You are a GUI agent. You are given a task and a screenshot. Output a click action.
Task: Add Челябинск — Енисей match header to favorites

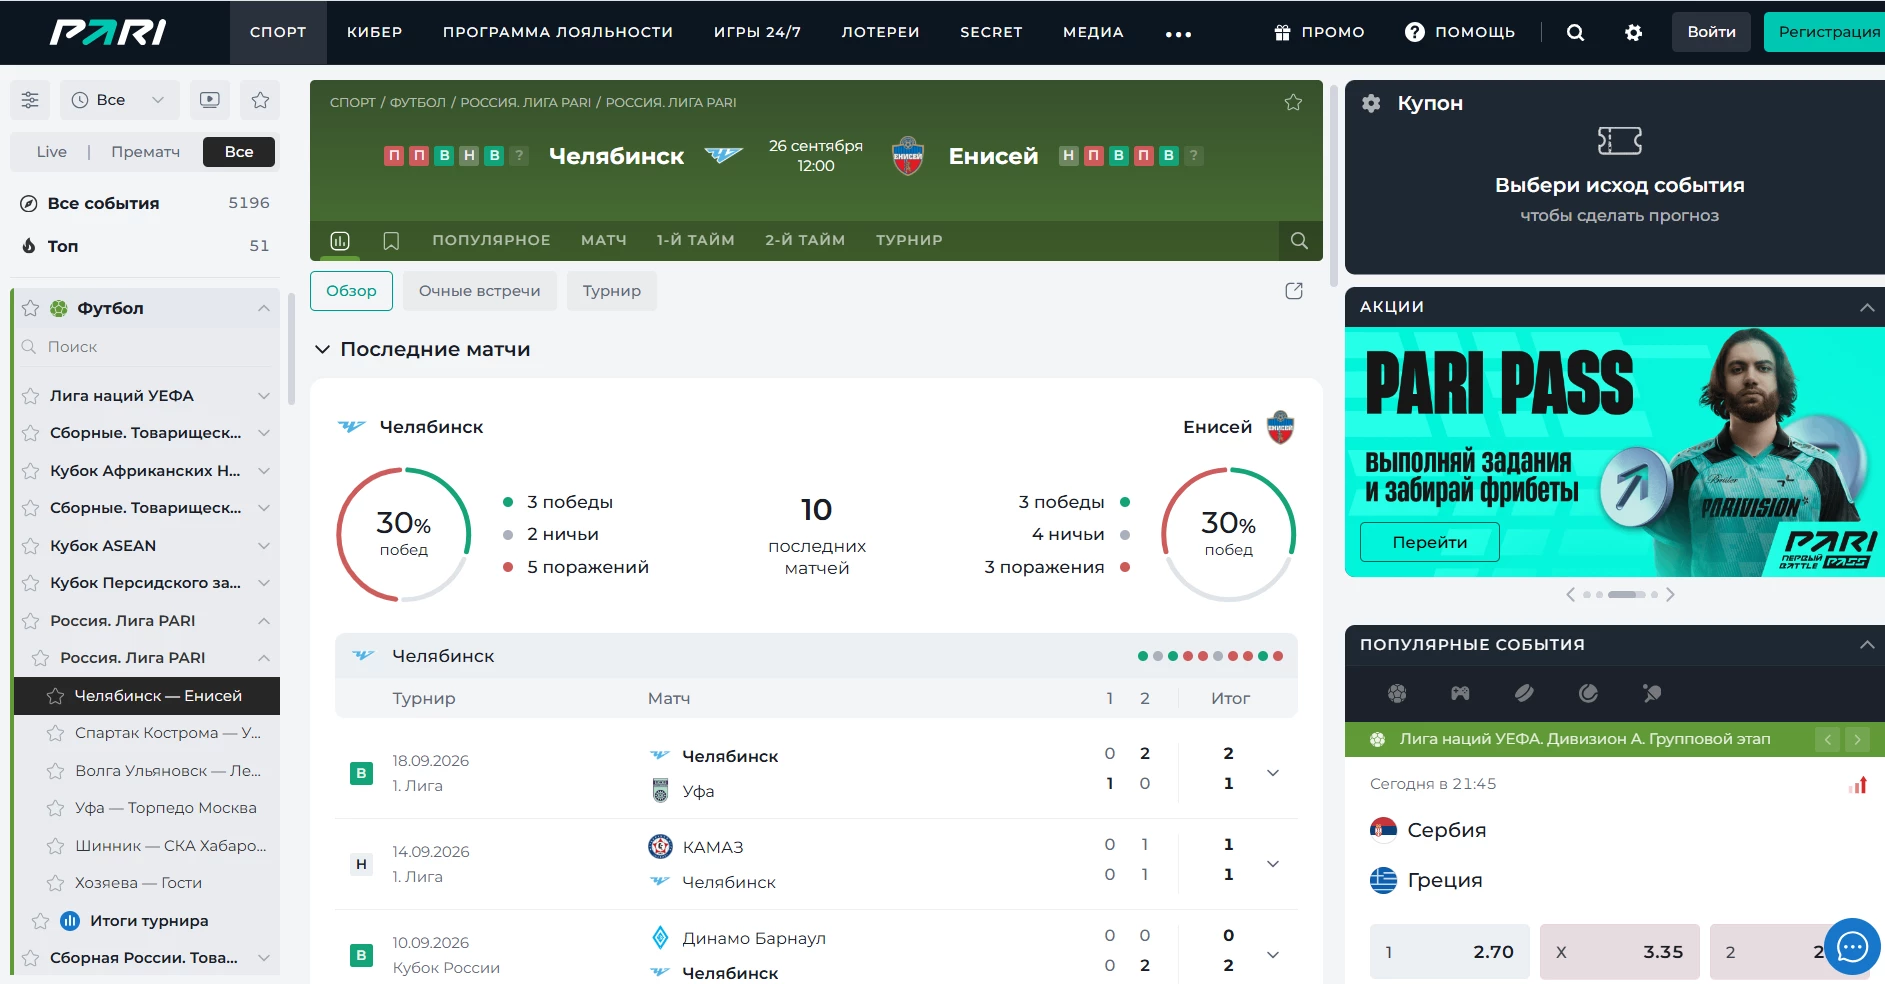pos(1293,102)
